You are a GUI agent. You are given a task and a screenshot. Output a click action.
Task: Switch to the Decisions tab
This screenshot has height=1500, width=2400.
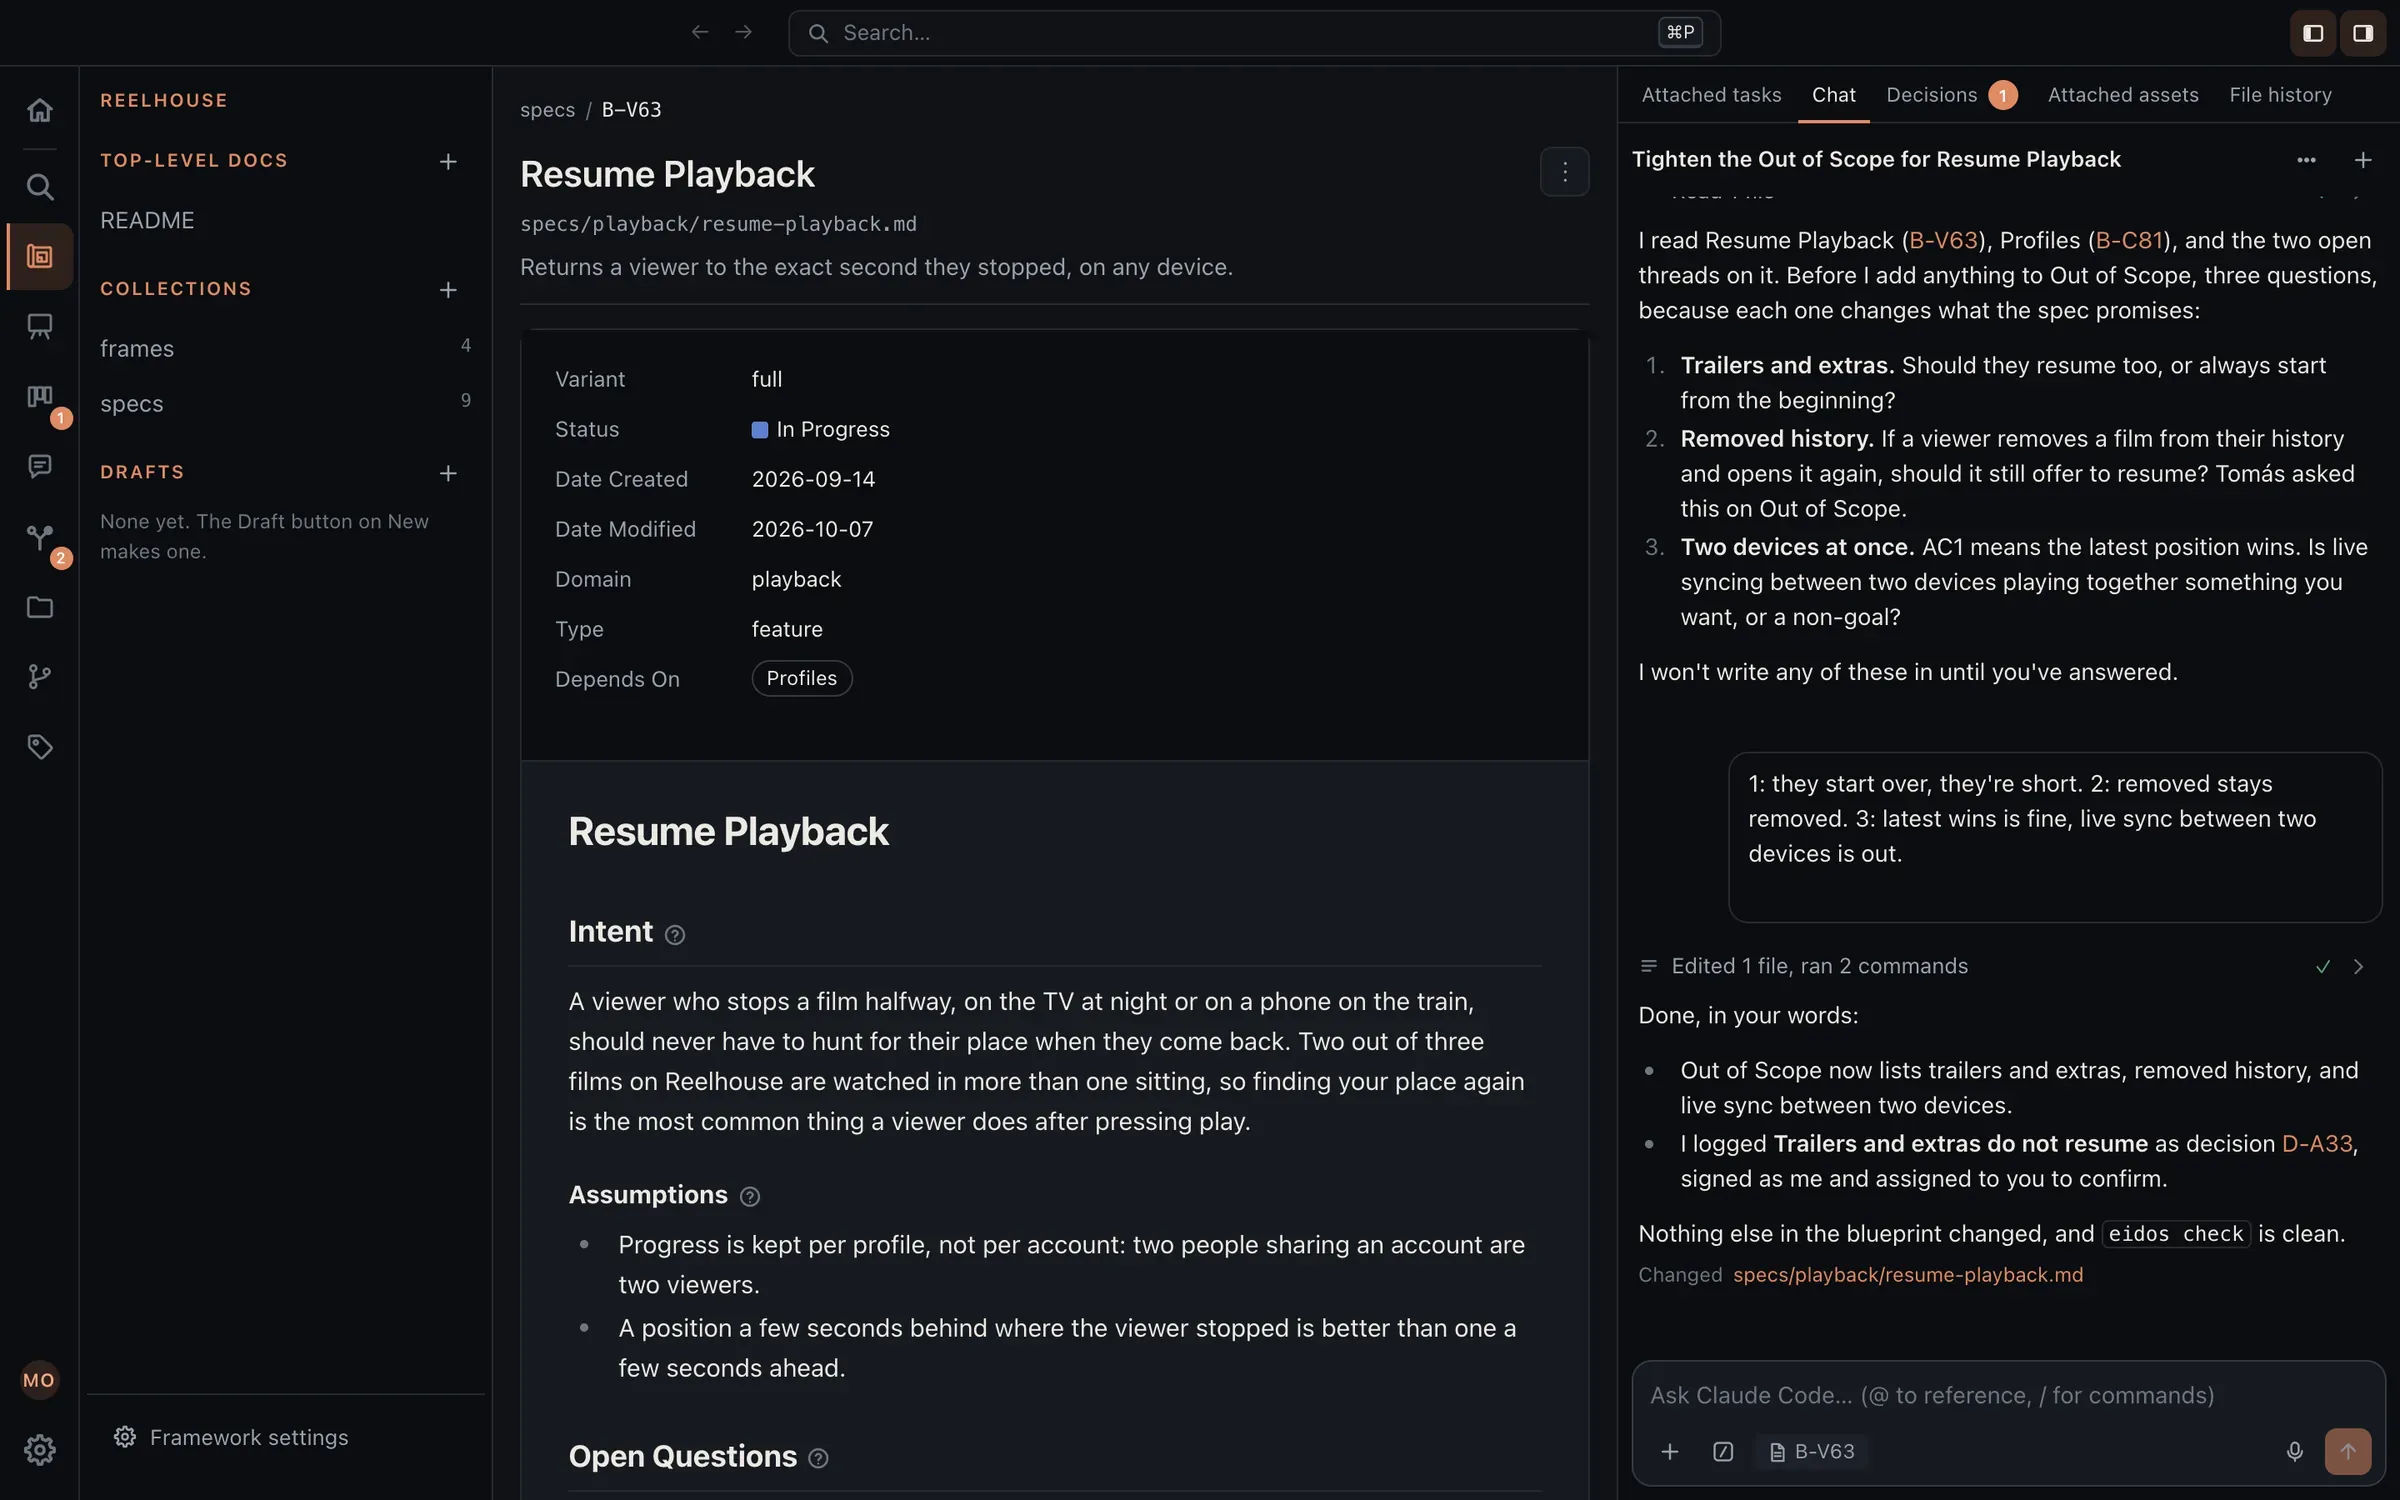1950,95
